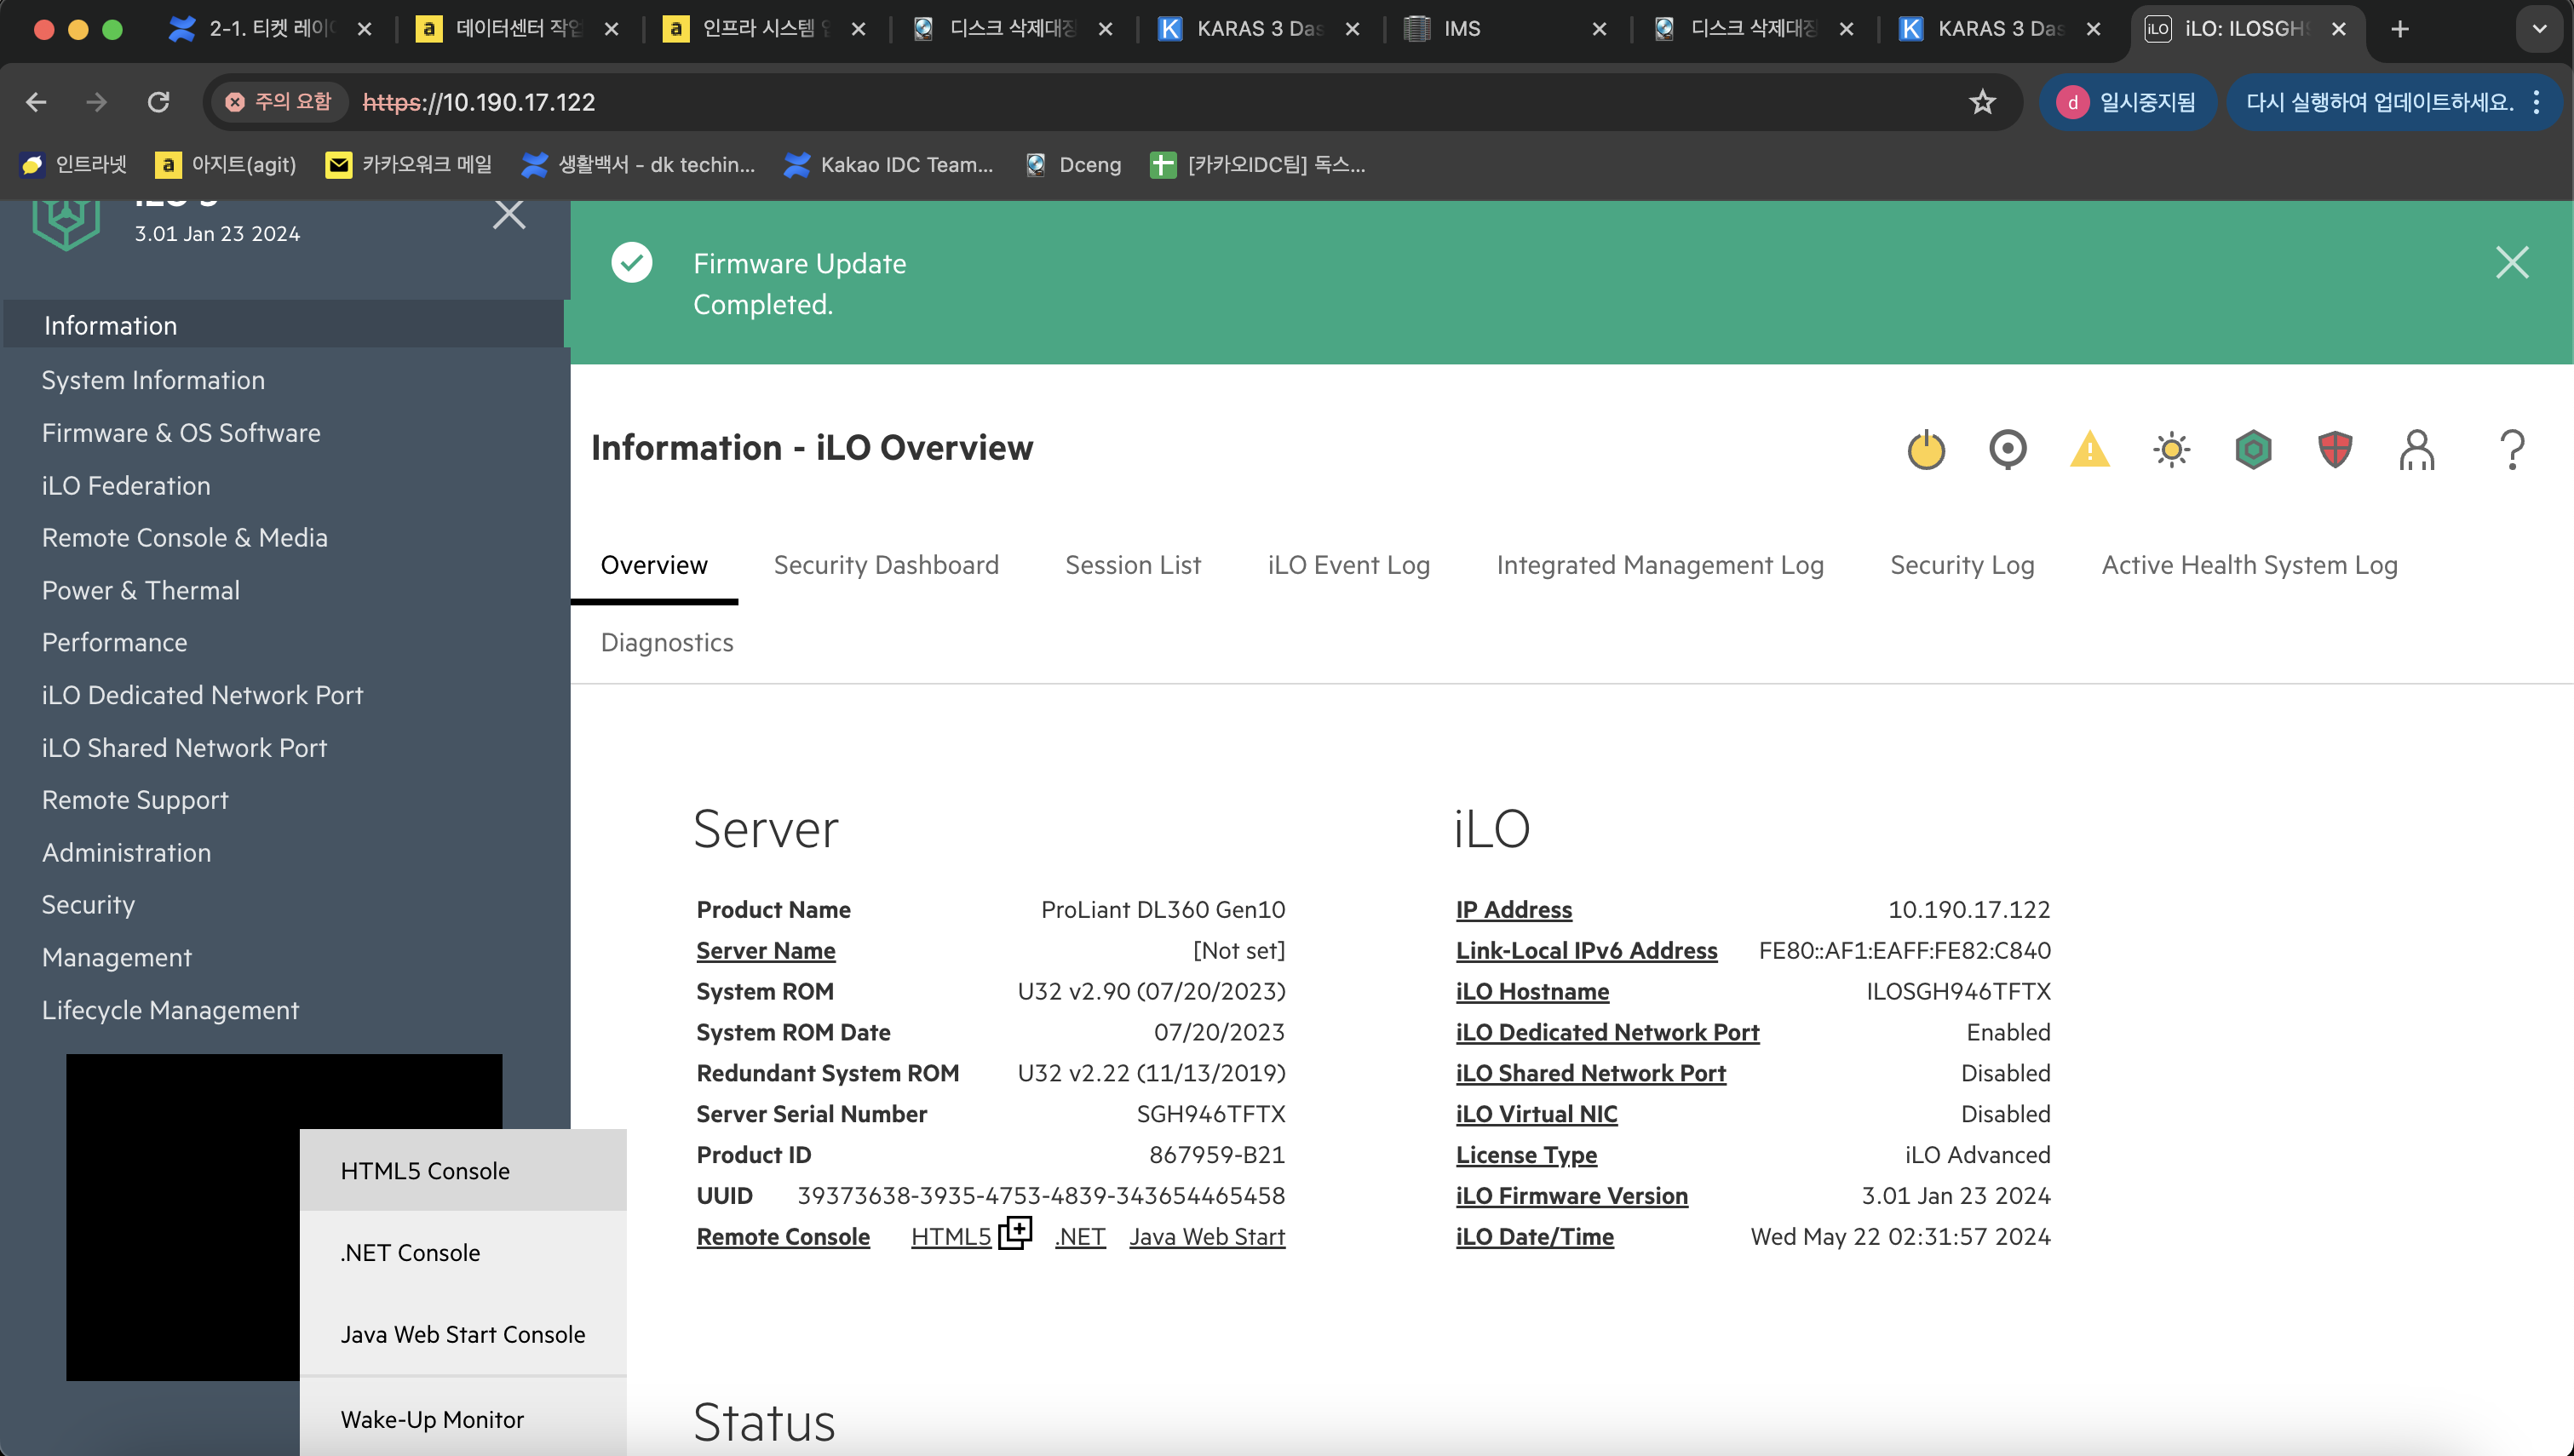Open the Active Health System Log tab
Viewport: 2574px width, 1456px height.
[2250, 565]
